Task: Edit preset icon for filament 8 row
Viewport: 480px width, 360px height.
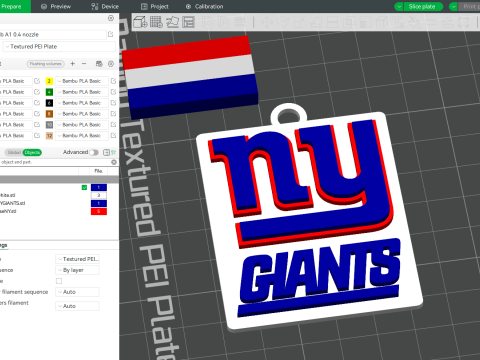Action: pyautogui.click(x=113, y=114)
